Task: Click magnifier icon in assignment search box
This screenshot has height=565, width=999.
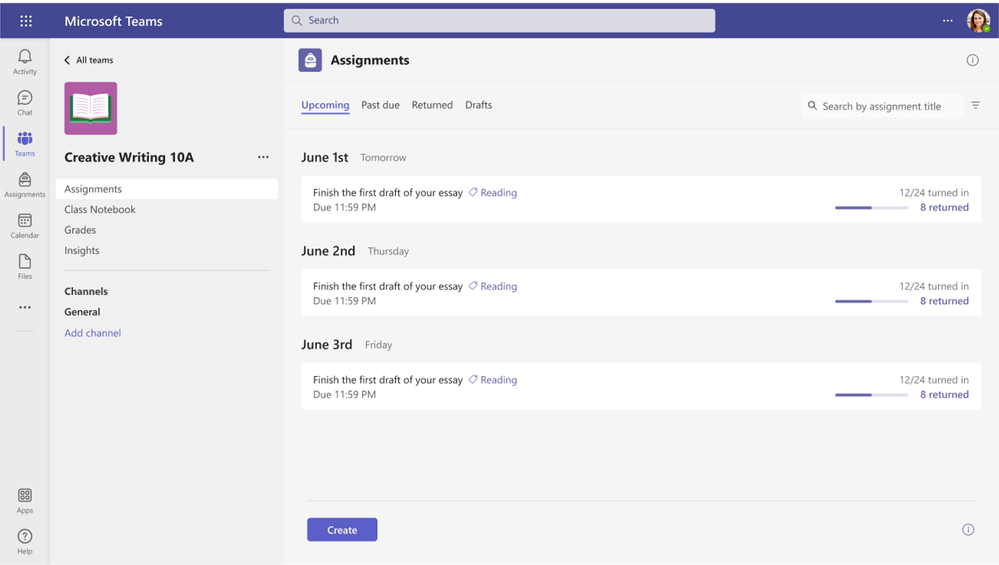Action: pos(812,106)
